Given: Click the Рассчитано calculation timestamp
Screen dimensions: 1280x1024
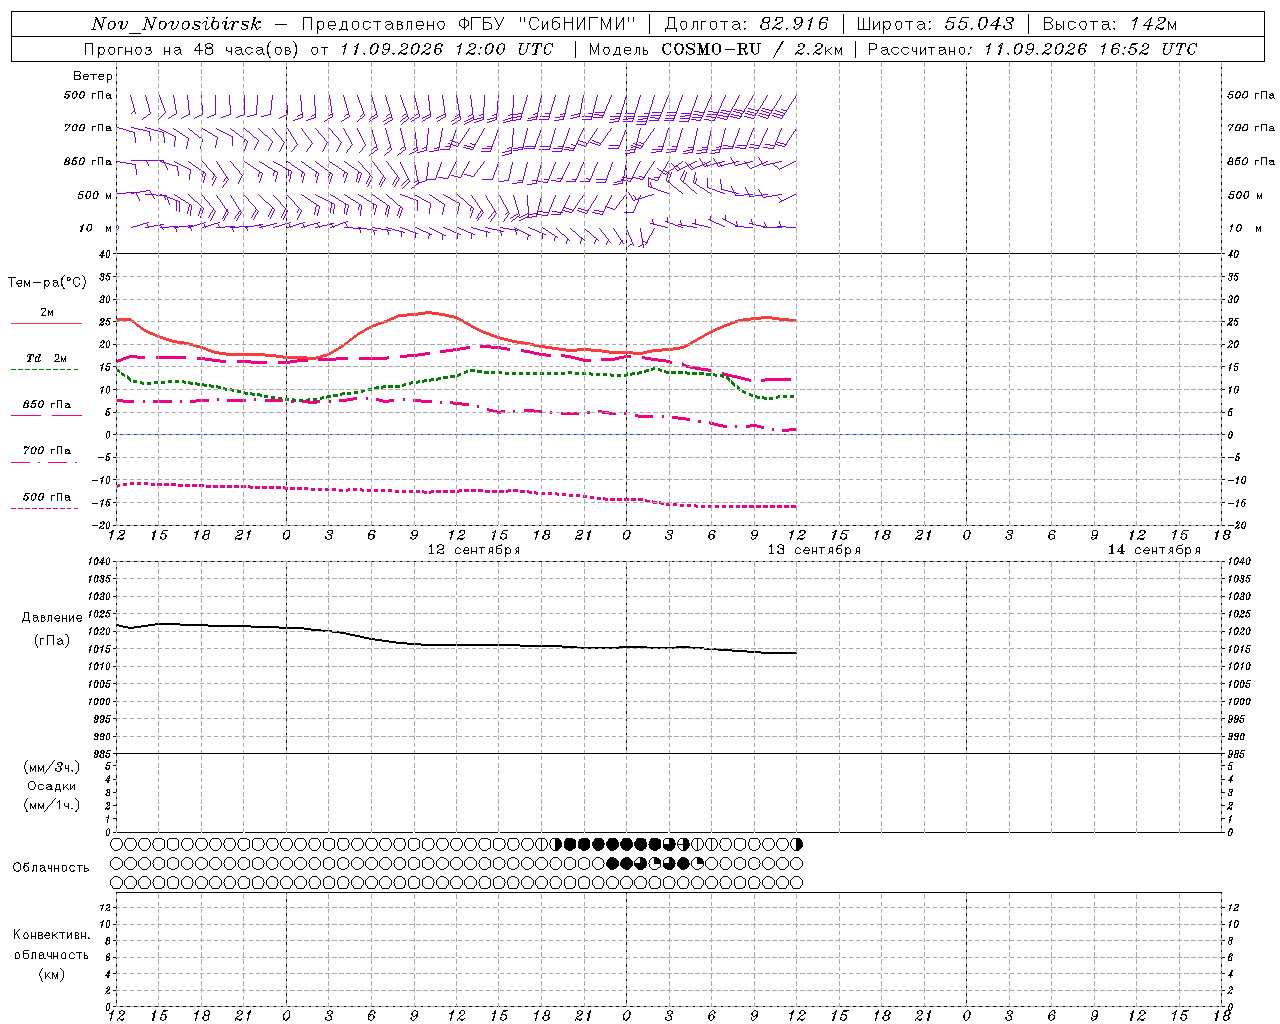Looking at the screenshot, I should 1032,49.
